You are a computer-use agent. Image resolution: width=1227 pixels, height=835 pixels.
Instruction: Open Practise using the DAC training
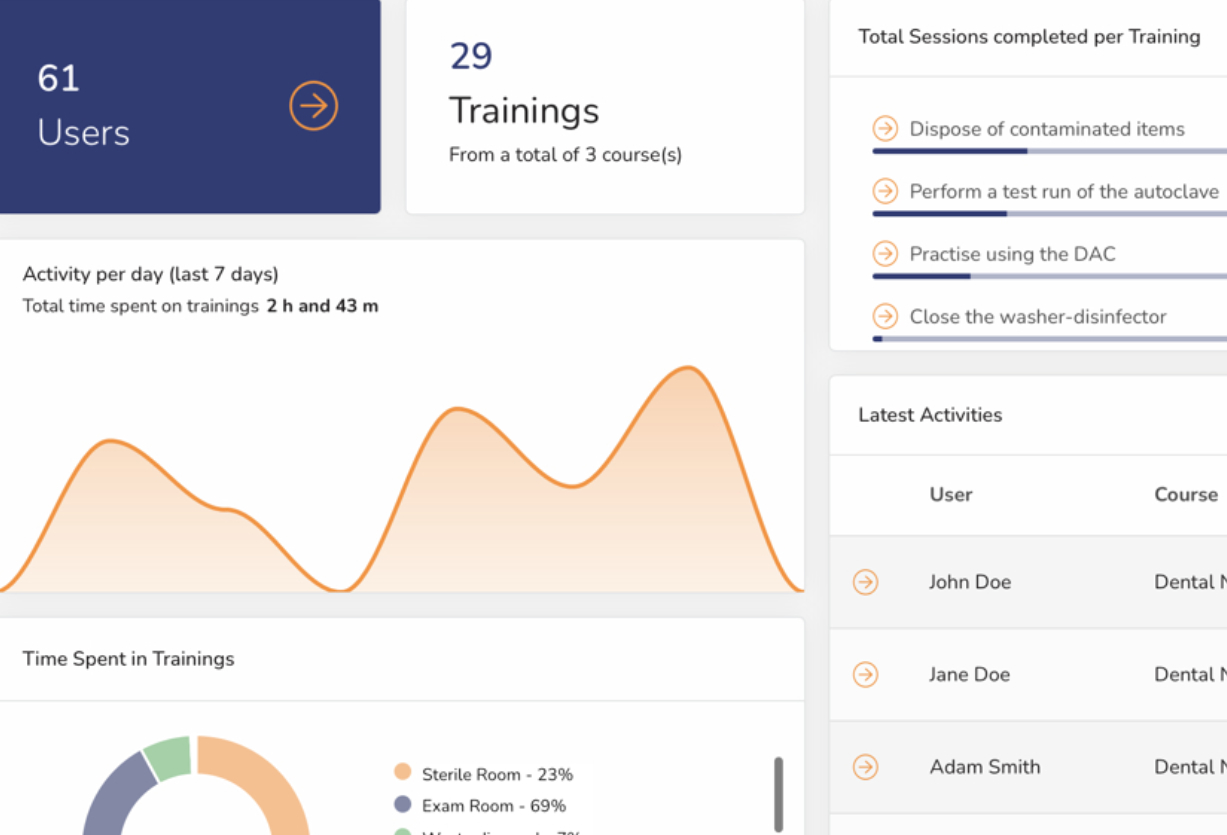click(1012, 254)
